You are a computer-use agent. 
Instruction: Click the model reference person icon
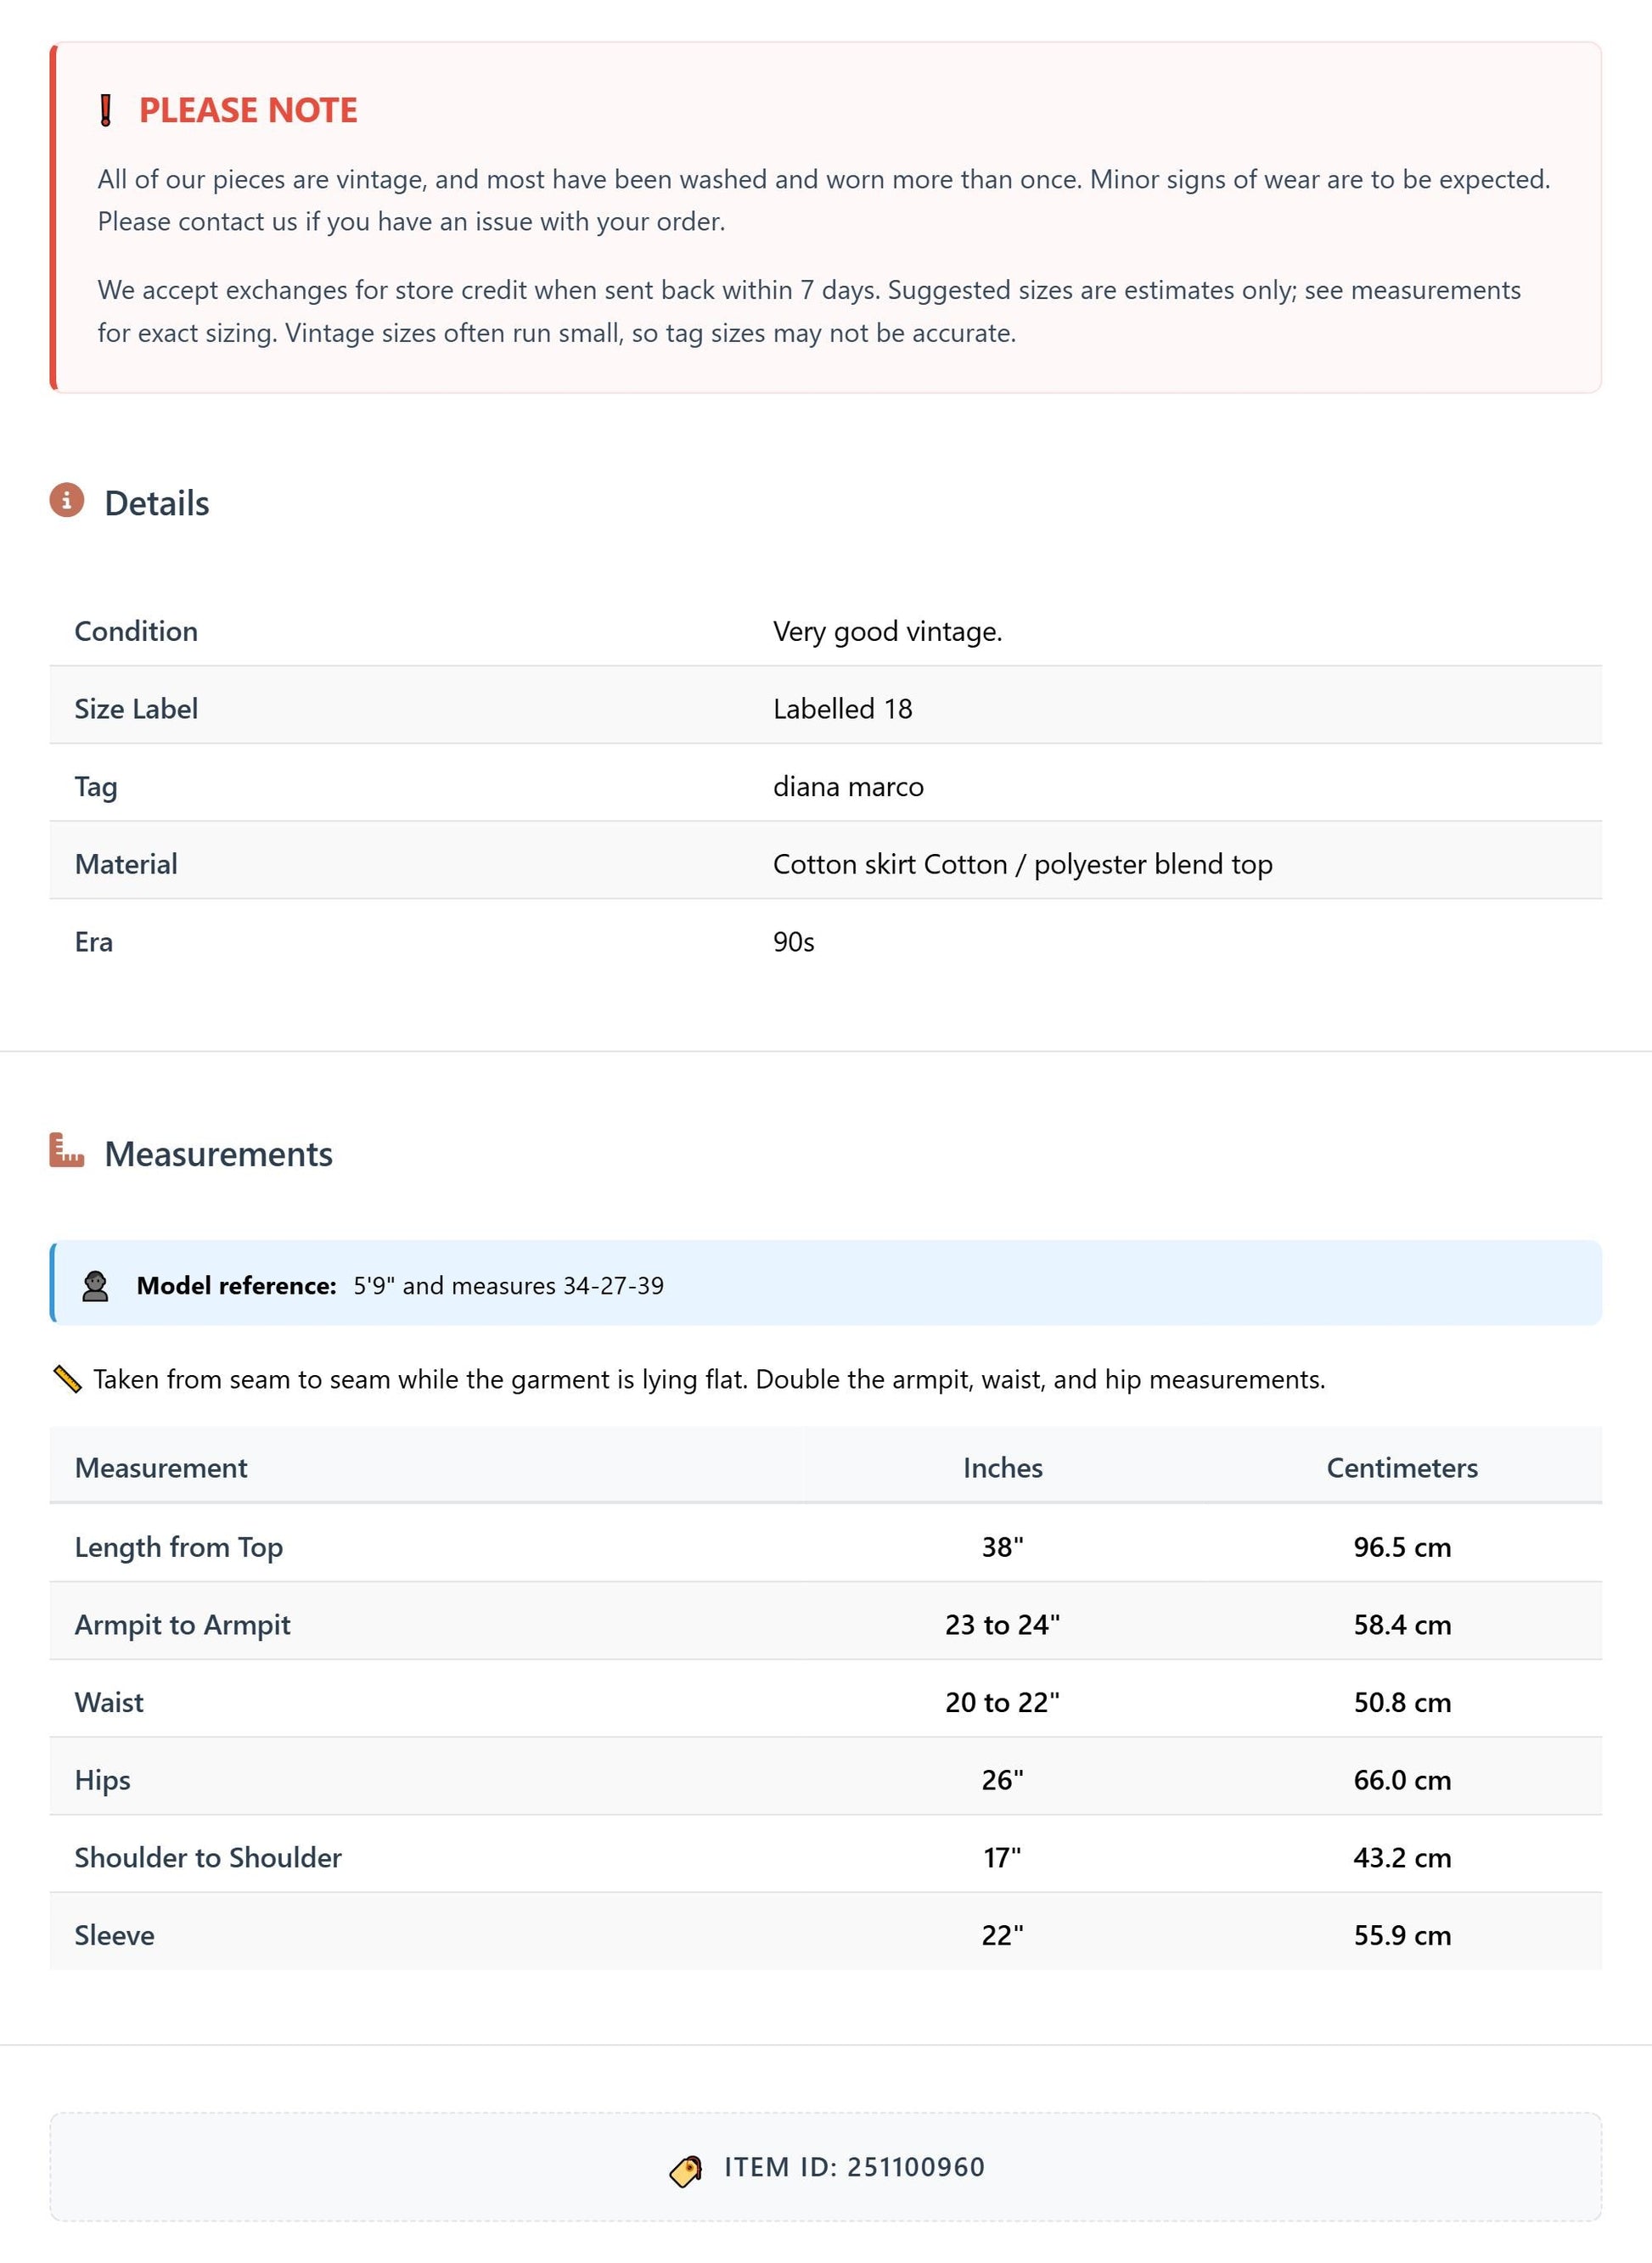coord(95,1286)
